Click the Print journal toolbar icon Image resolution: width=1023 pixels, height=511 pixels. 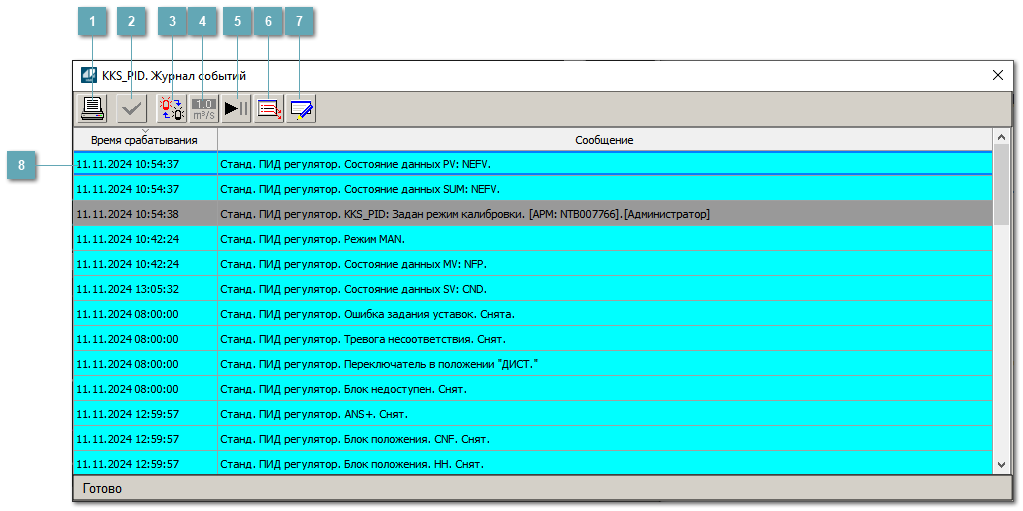click(92, 108)
